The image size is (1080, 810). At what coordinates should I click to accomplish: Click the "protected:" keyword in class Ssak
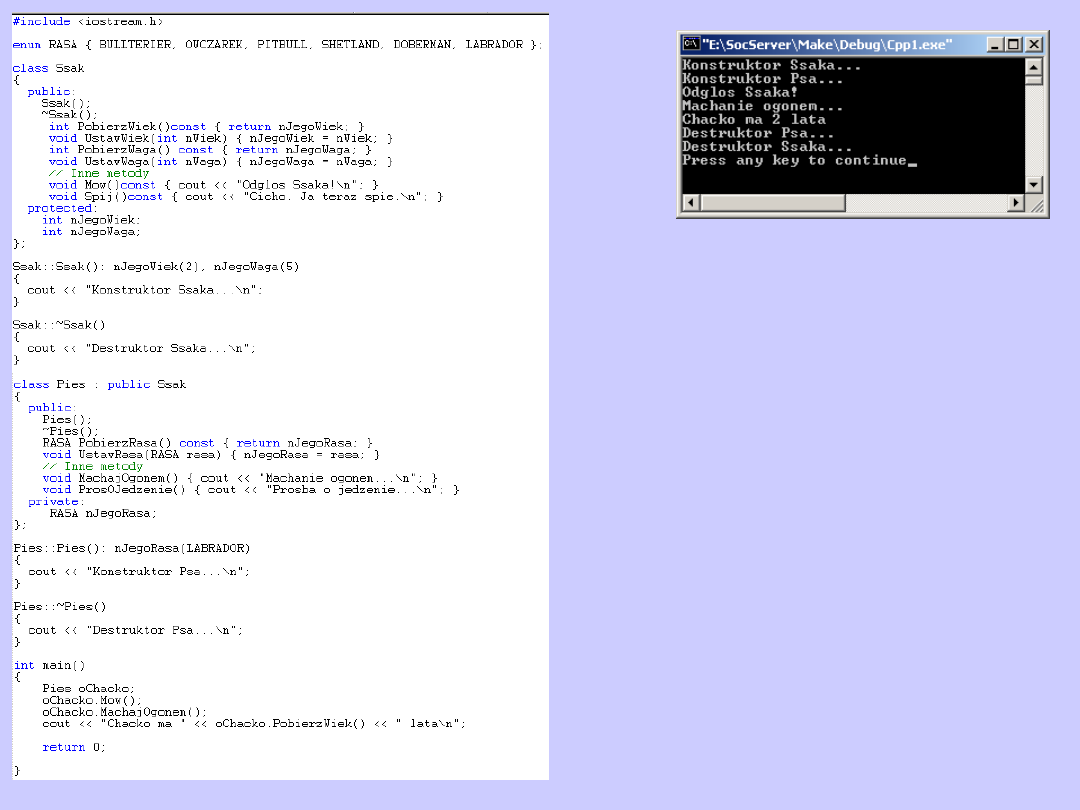click(x=63, y=208)
